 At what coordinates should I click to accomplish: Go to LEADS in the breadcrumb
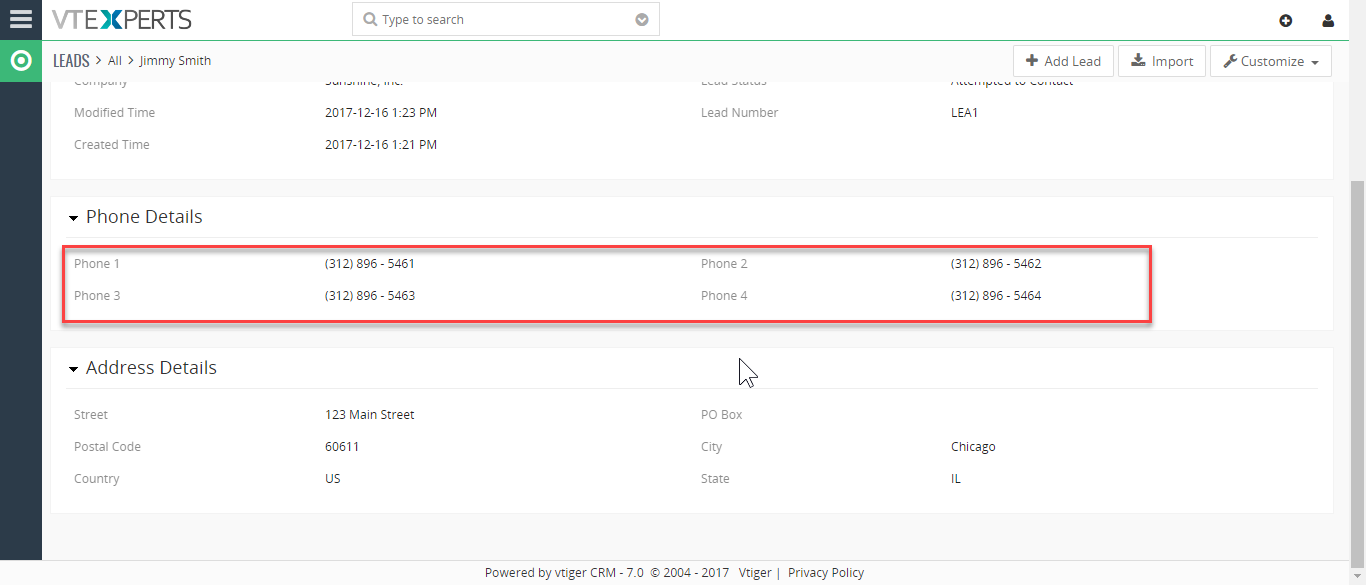pos(71,61)
